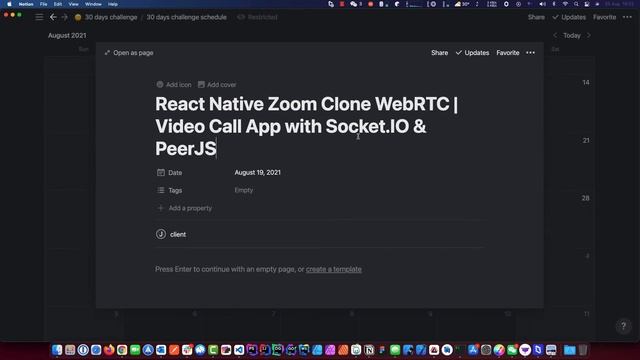Open the Apple menu
Image resolution: width=640 pixels, height=360 pixels.
click(x=9, y=4)
